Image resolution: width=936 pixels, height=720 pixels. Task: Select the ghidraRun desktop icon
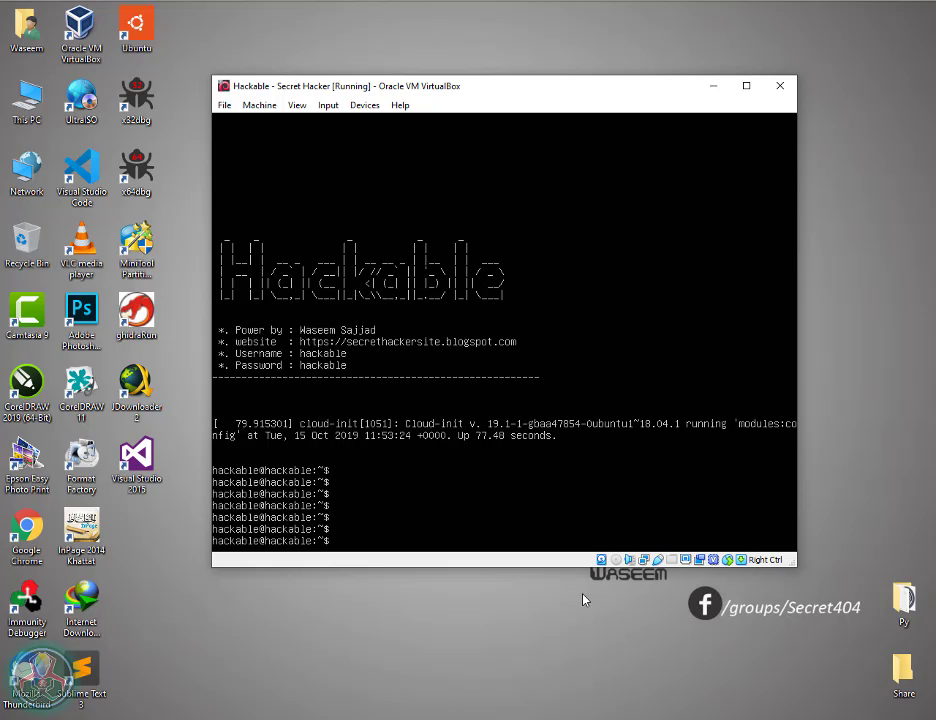click(137, 317)
